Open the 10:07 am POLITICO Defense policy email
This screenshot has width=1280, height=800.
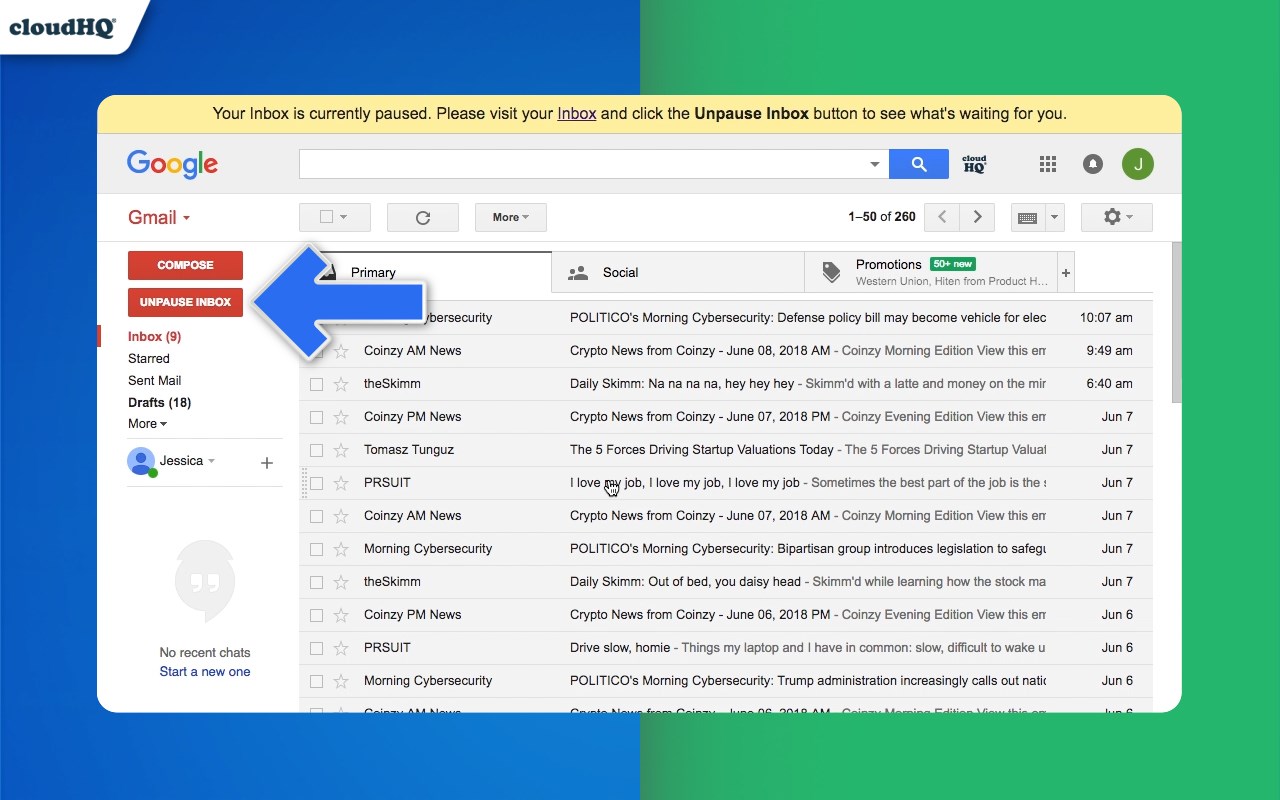726,318
